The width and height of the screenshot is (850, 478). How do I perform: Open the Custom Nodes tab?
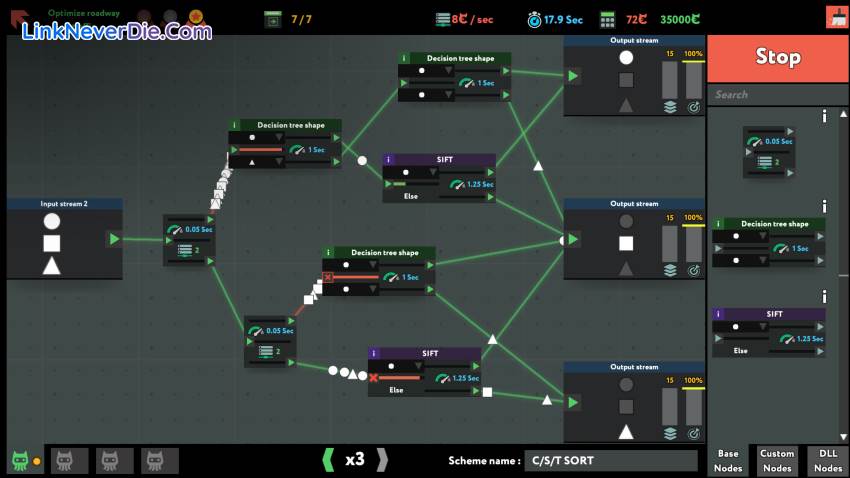777,460
